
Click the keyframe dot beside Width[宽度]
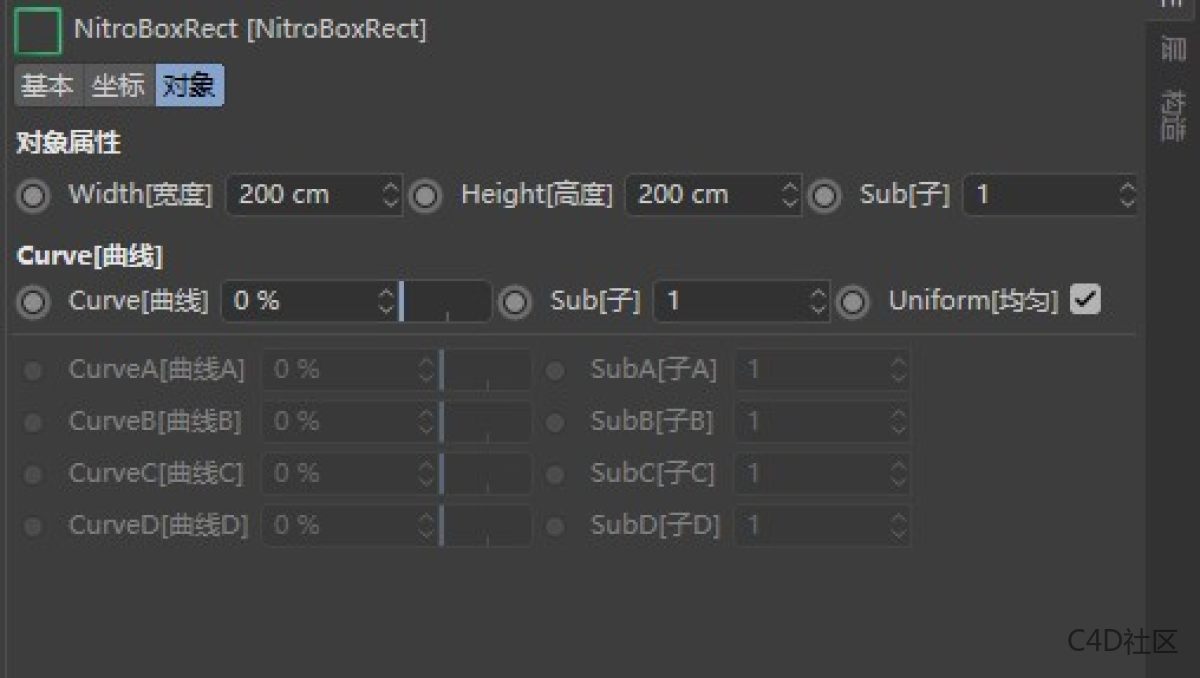pyautogui.click(x=33, y=196)
